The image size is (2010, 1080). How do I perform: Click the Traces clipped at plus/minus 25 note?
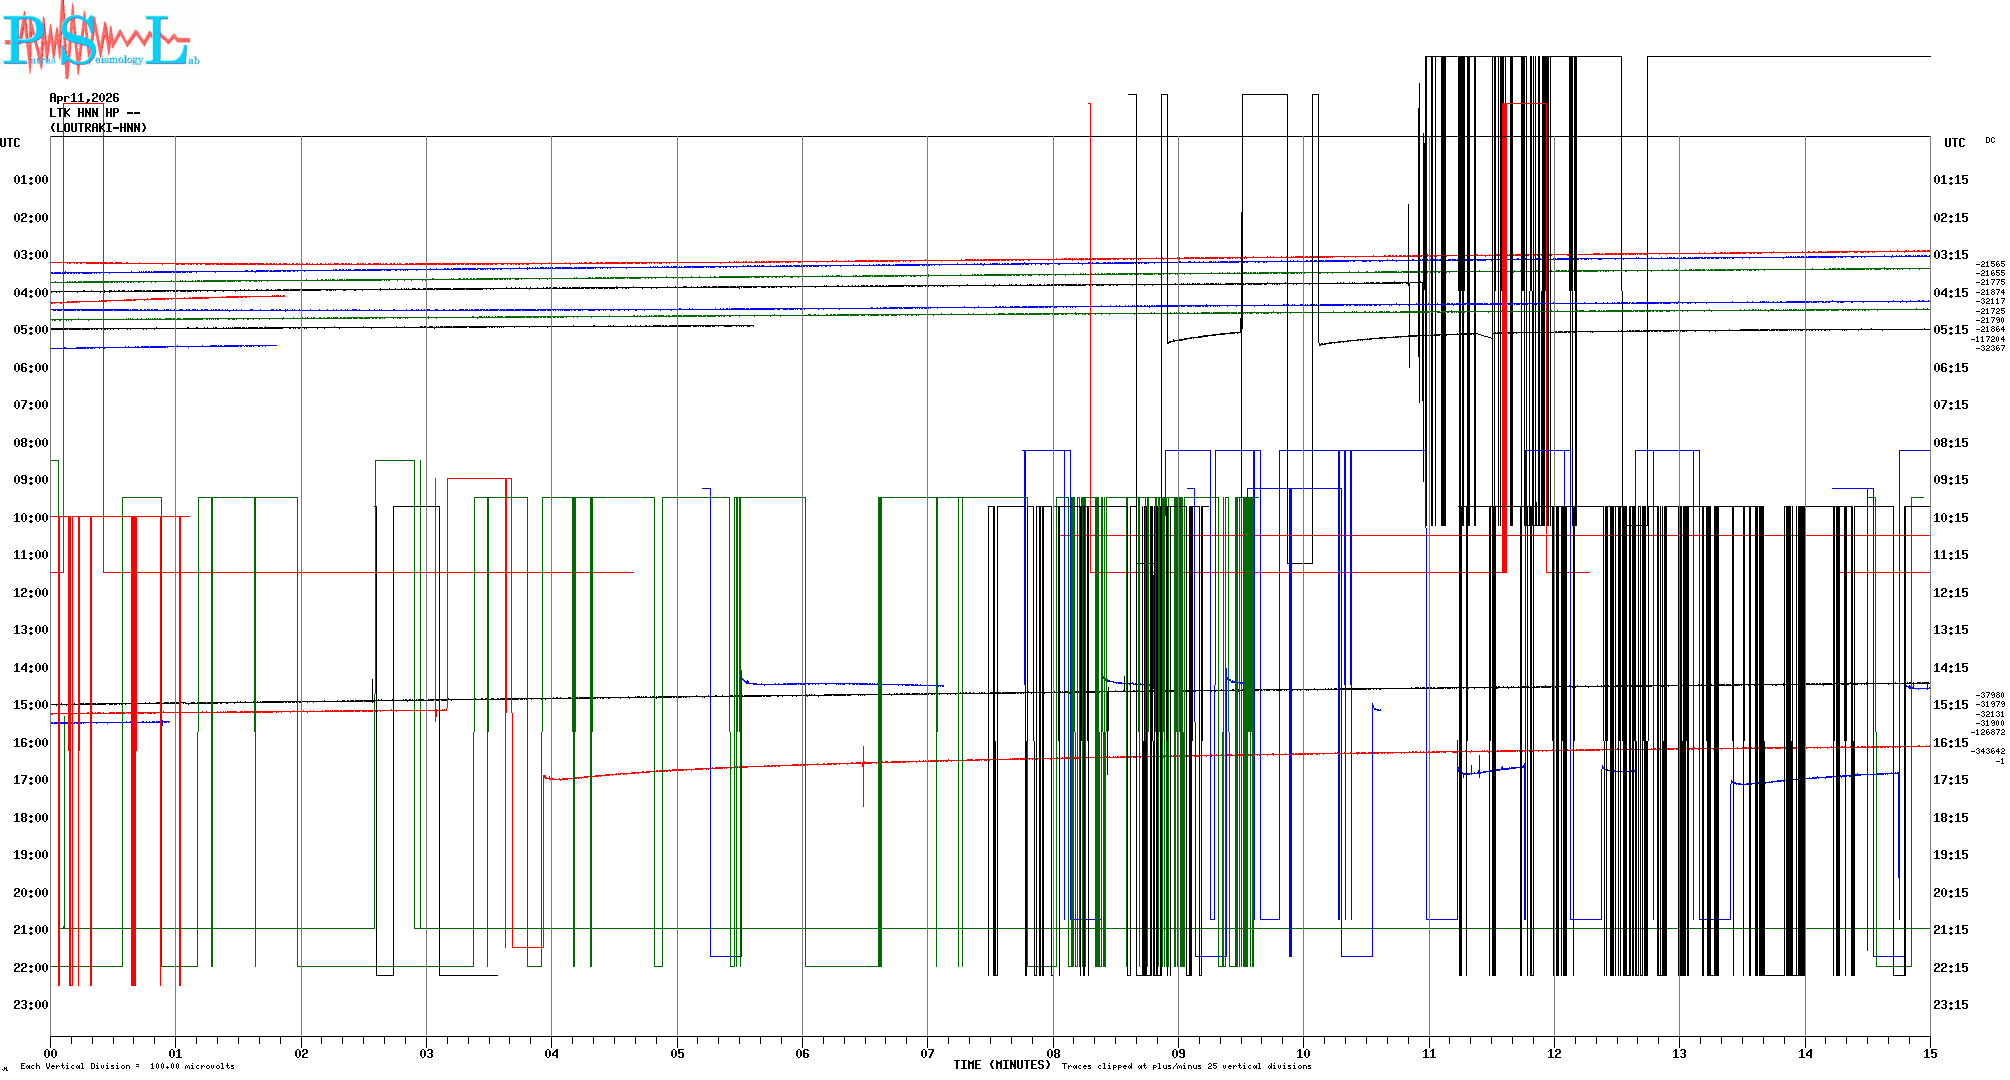pyautogui.click(x=1186, y=1067)
